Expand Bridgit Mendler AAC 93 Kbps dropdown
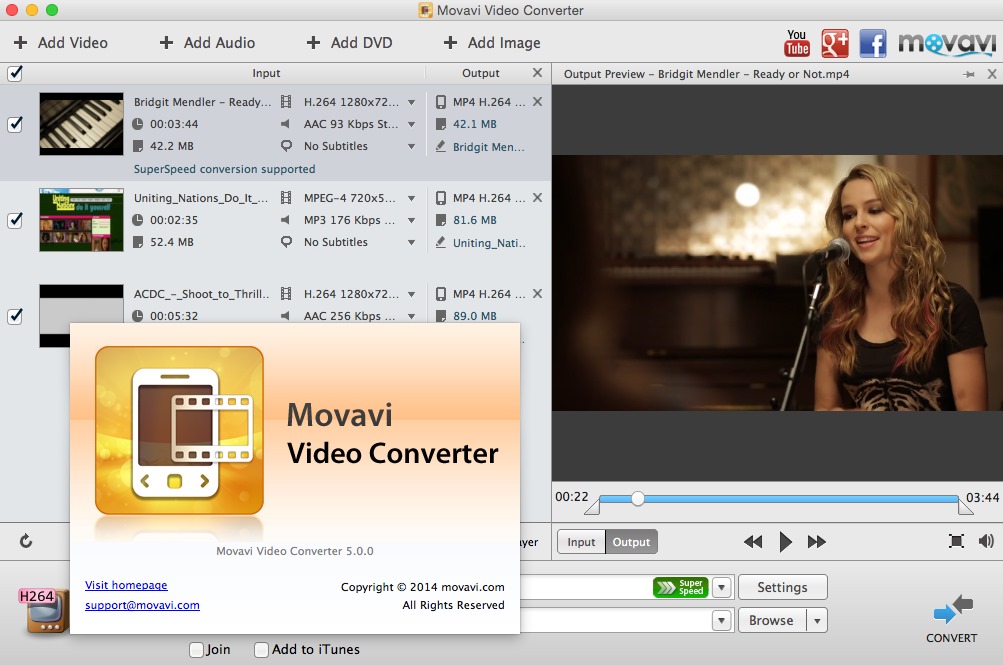Image resolution: width=1003 pixels, height=665 pixels. (x=411, y=124)
